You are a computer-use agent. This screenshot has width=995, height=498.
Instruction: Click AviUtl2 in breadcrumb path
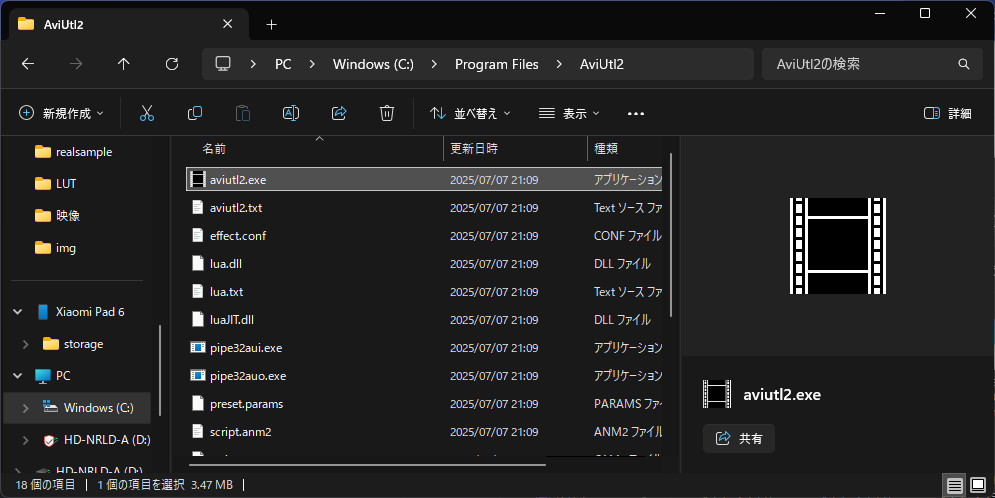pos(602,64)
